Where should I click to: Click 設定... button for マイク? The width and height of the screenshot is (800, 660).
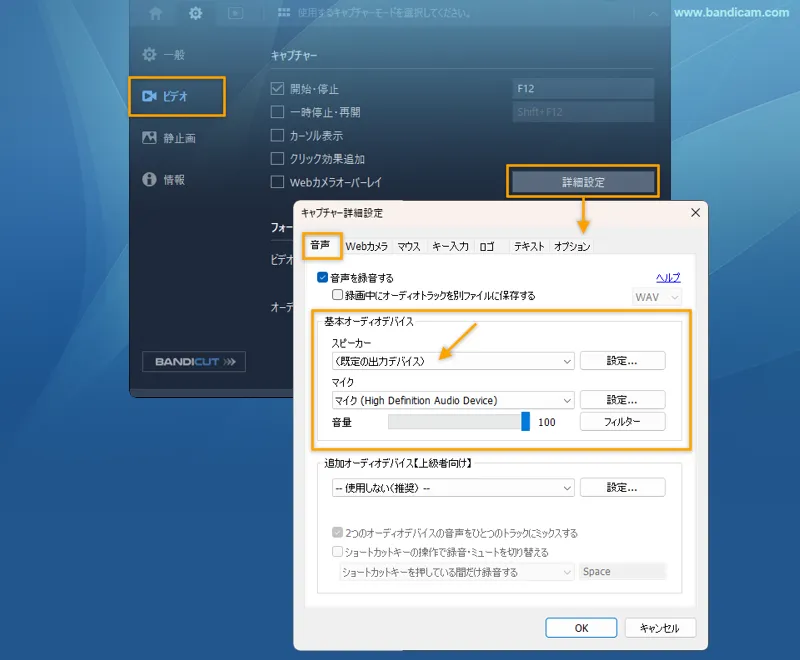(622, 400)
